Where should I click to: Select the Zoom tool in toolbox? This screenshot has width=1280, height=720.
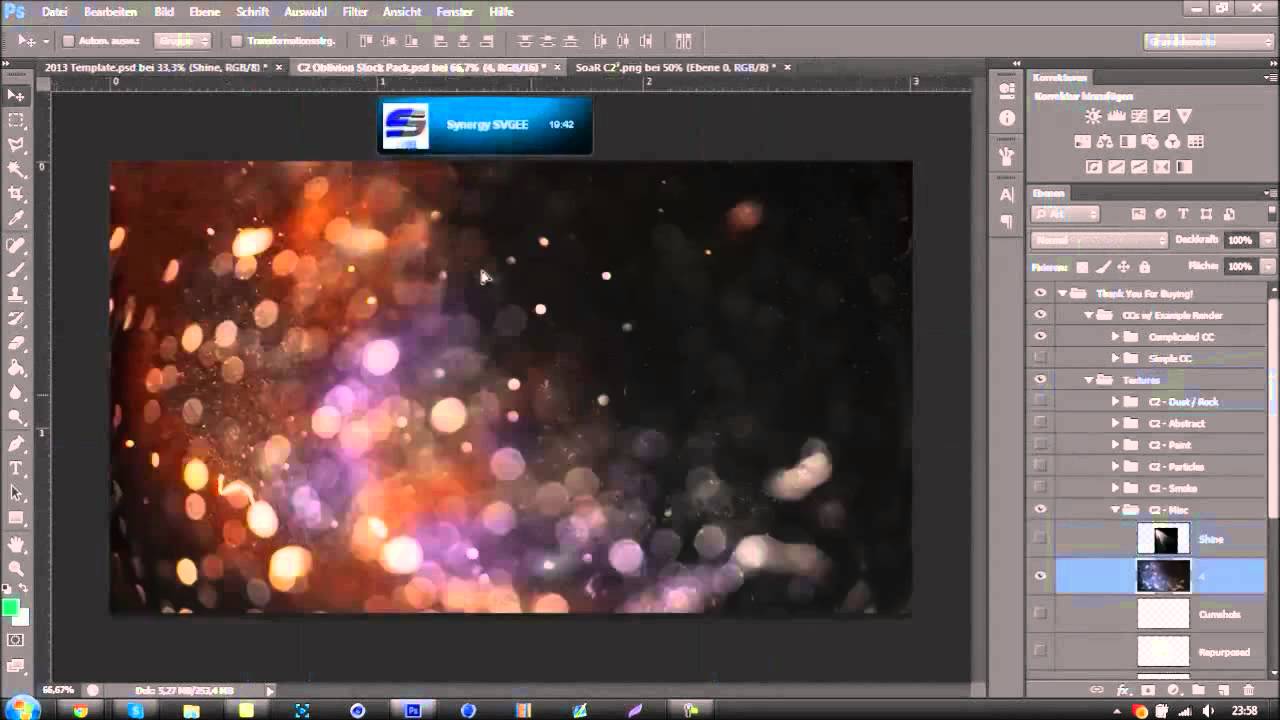click(x=16, y=569)
